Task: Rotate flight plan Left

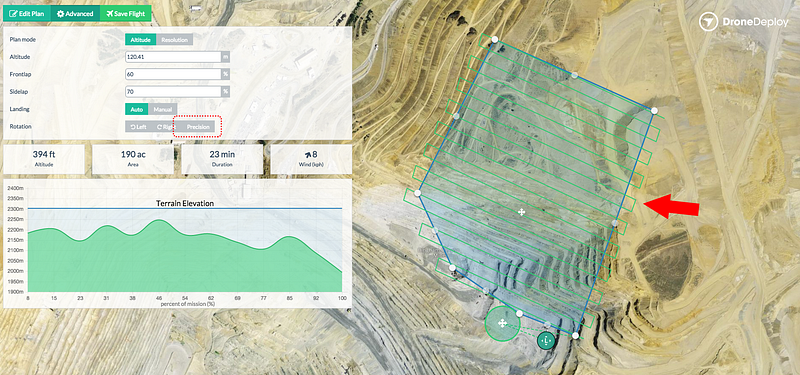Action: click(x=138, y=127)
